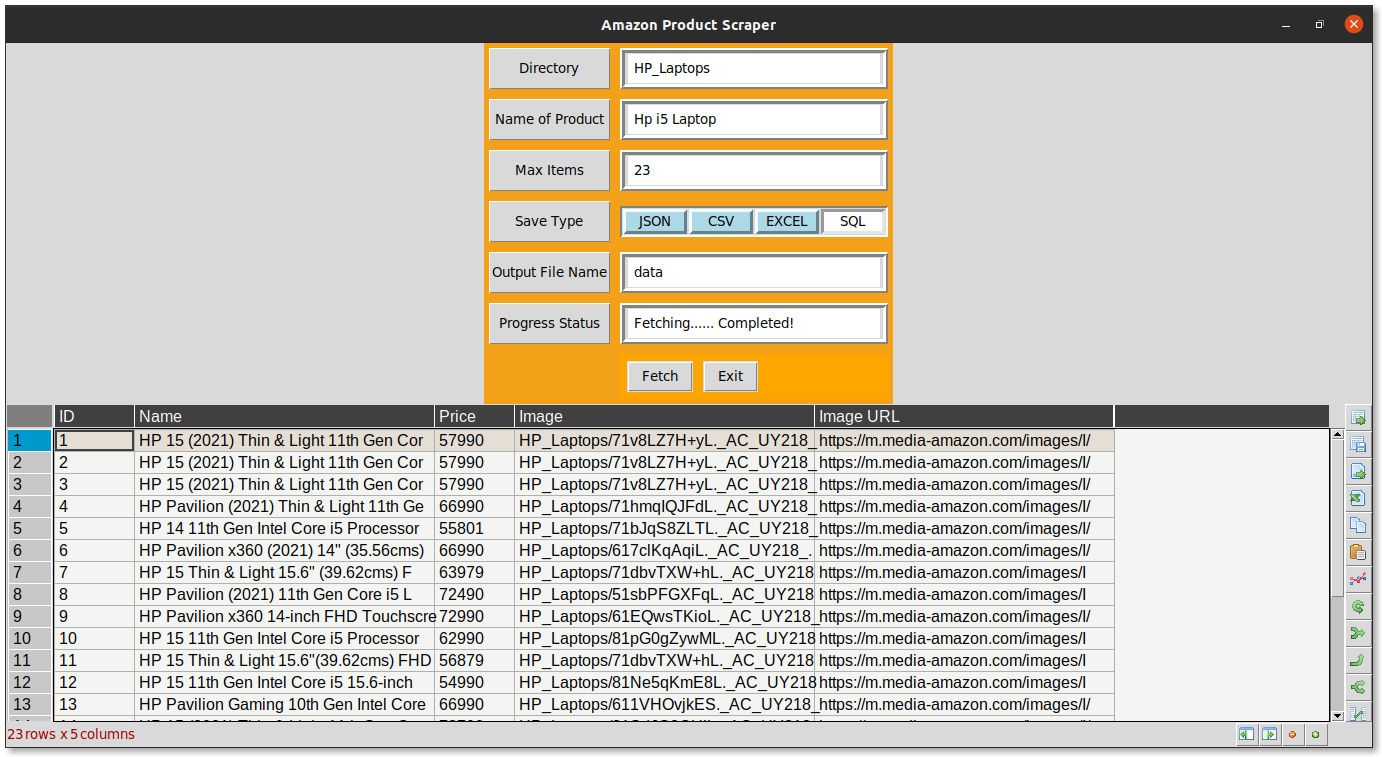The width and height of the screenshot is (1382, 757).
Task: Click the paste clipboard icon
Action: click(1357, 552)
